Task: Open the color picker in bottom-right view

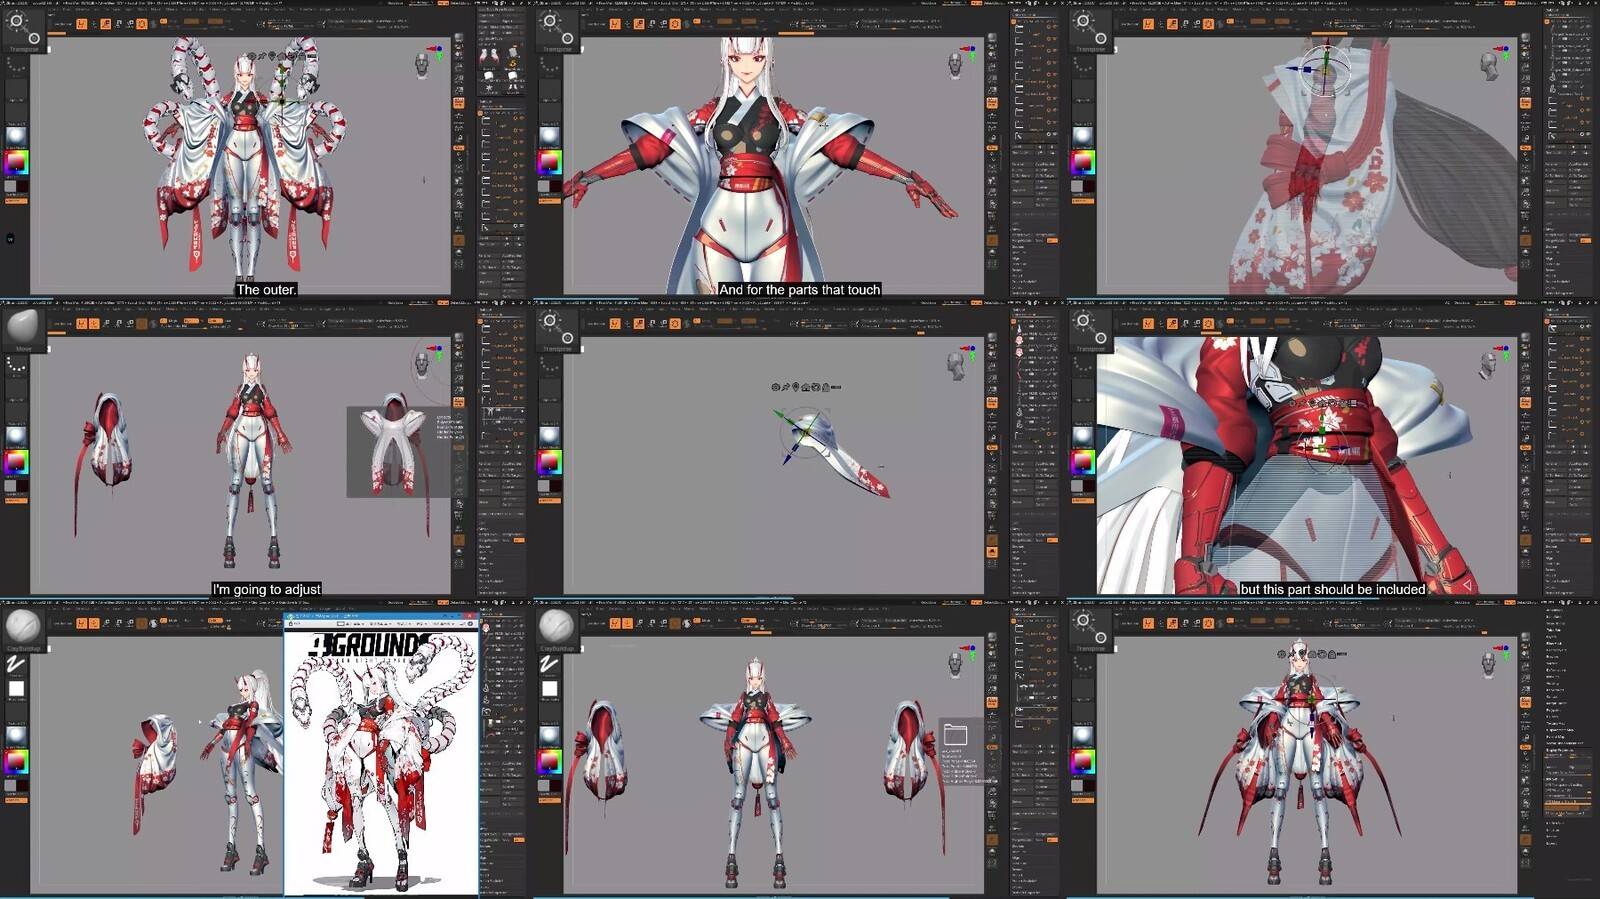Action: coord(1083,763)
